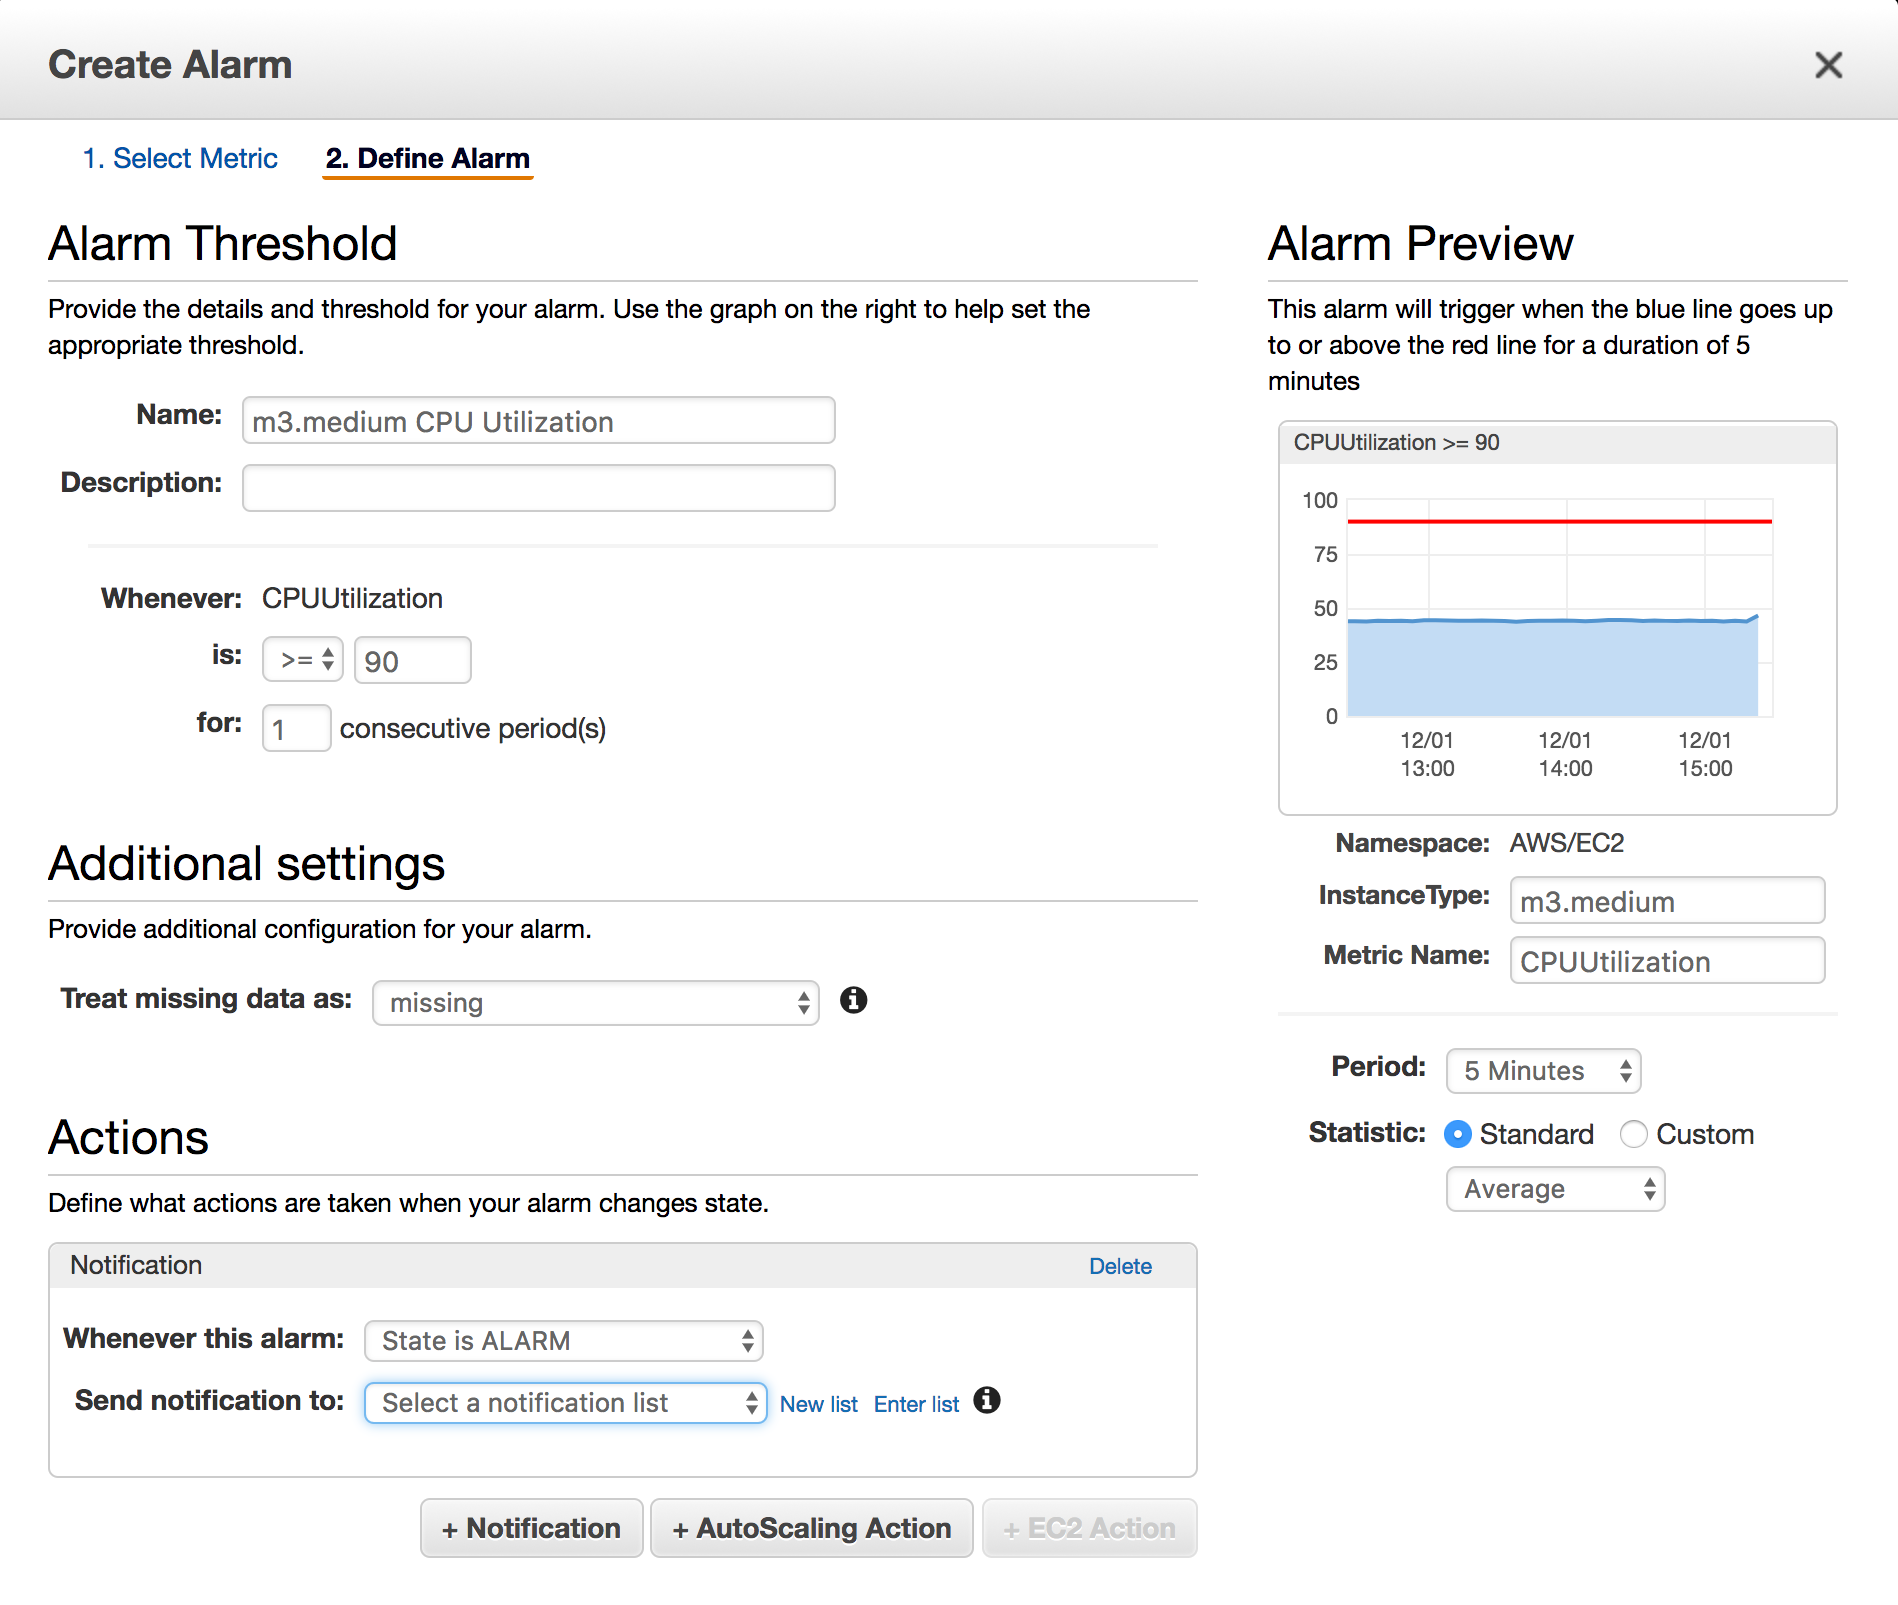
Task: Close the Create Alarm dialog
Action: pos(1829,64)
